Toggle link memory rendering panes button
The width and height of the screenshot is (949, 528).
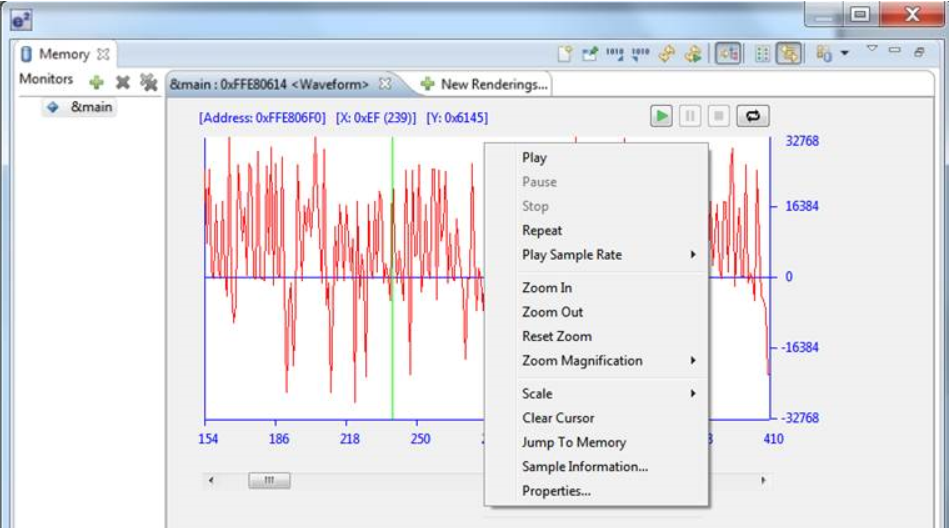790,54
